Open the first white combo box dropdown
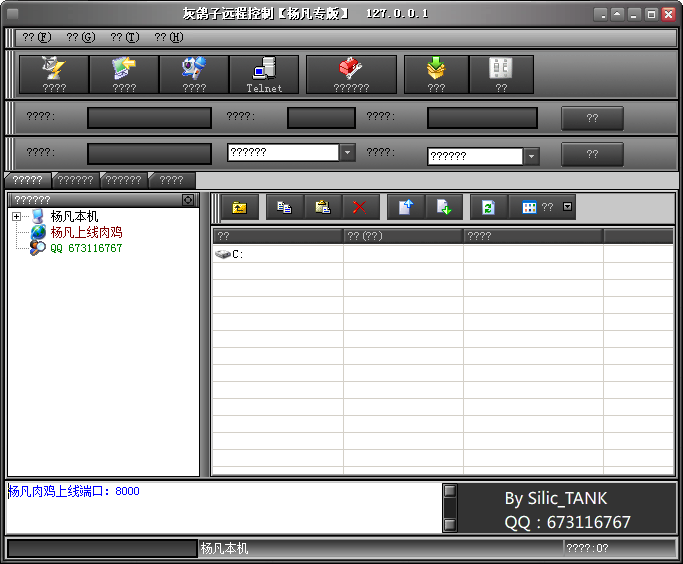This screenshot has height=564, width=683. pyautogui.click(x=348, y=153)
